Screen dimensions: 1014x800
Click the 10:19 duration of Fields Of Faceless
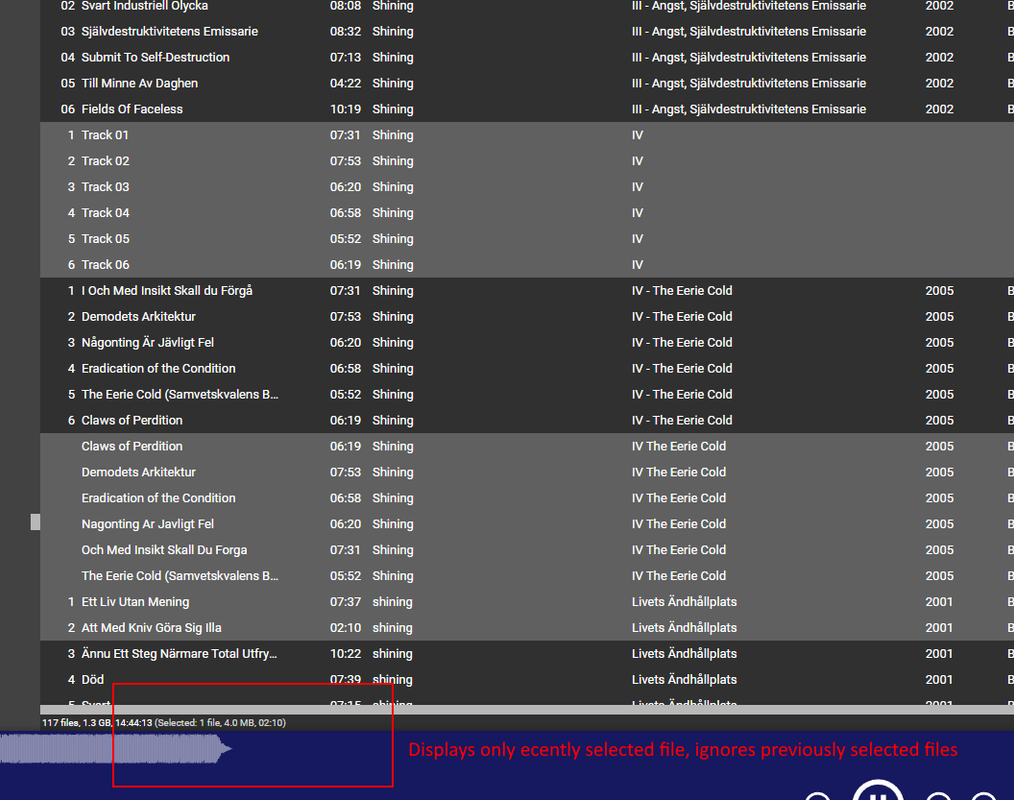(345, 109)
